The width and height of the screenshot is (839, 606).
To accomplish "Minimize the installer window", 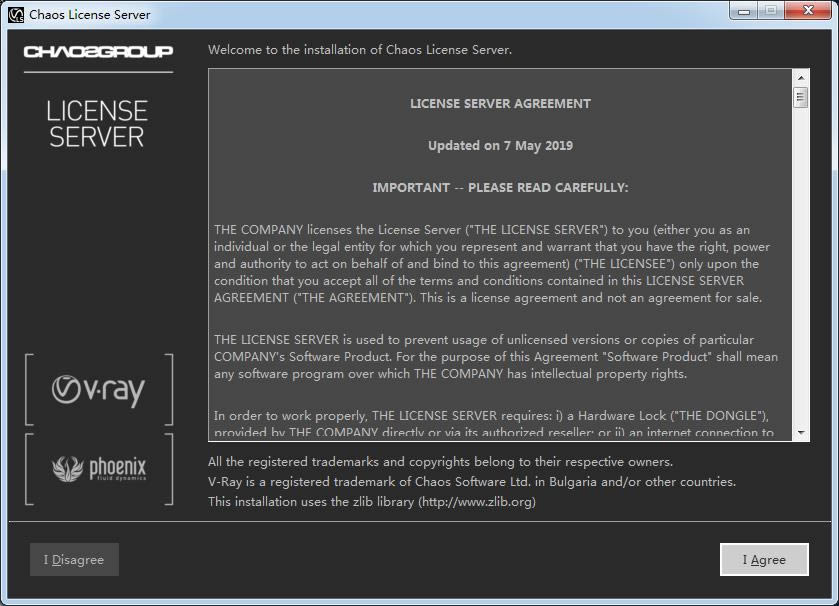I will pyautogui.click(x=743, y=10).
